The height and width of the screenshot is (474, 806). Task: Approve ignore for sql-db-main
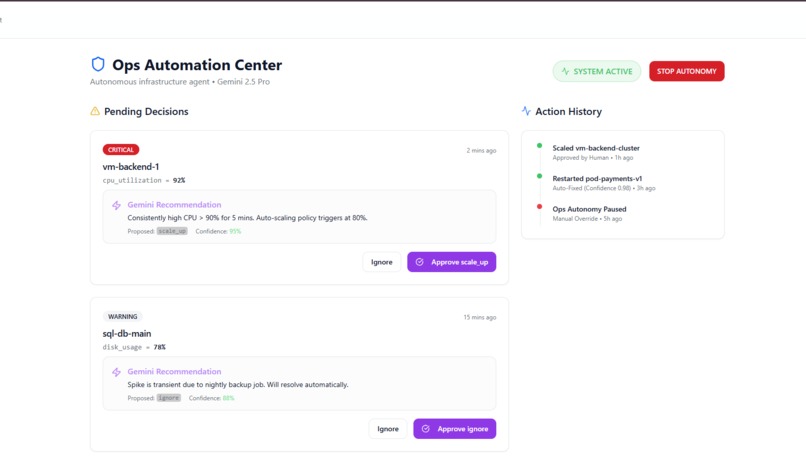click(x=454, y=429)
